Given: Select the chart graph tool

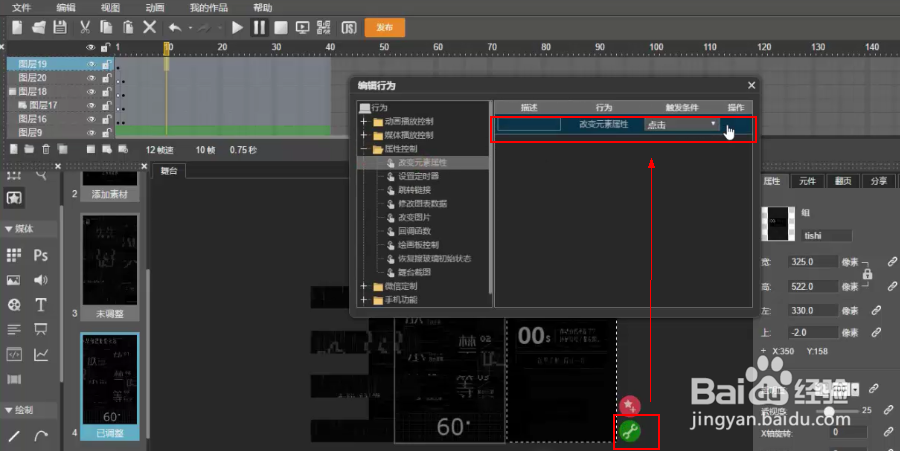Looking at the screenshot, I should (x=41, y=355).
